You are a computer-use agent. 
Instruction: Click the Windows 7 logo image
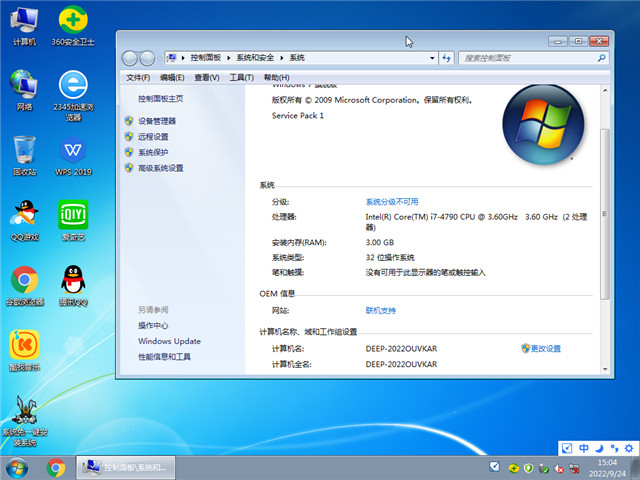point(543,124)
